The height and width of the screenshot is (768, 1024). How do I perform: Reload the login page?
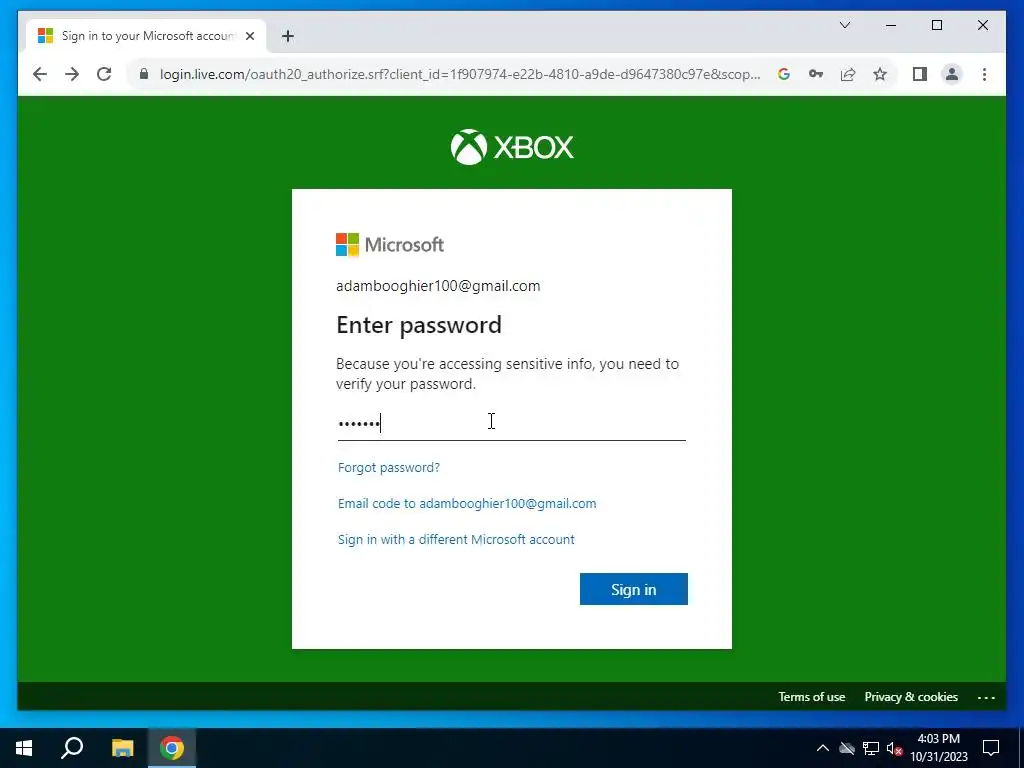coord(104,74)
